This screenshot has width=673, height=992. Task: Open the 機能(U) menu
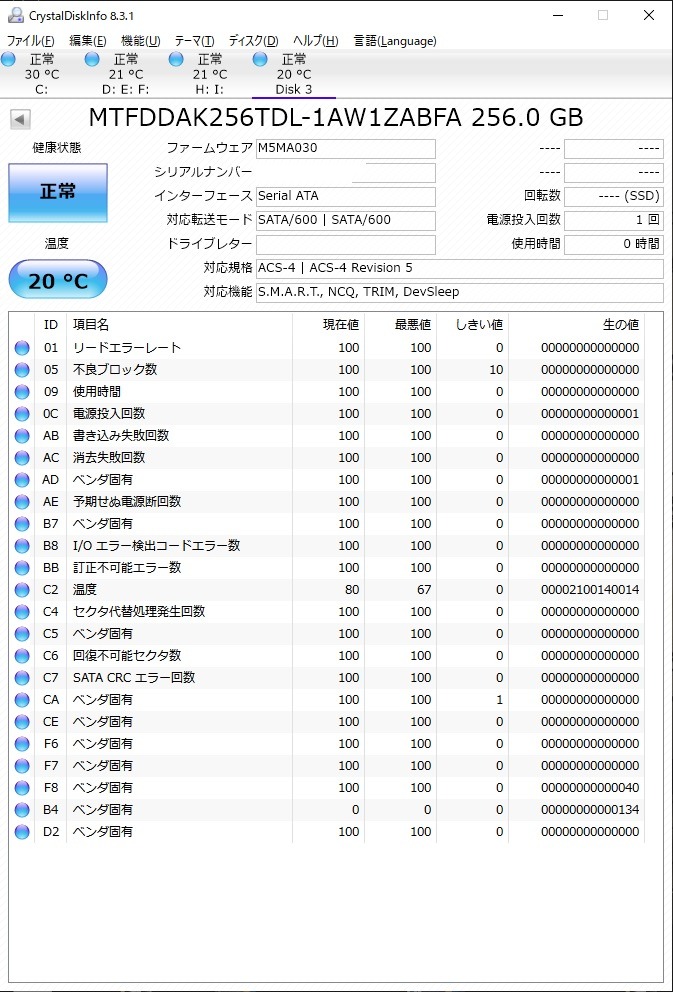coord(140,41)
